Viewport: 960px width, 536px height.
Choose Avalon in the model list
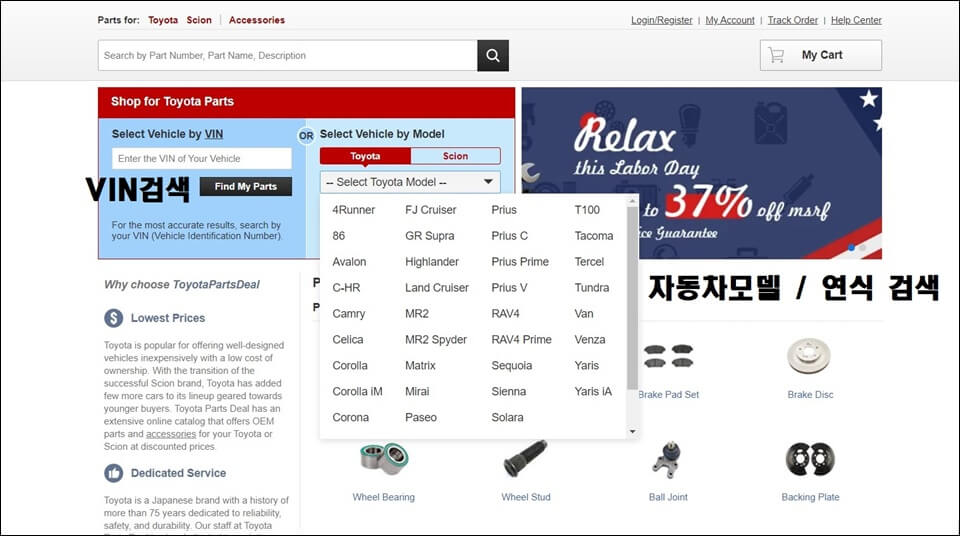[349, 262]
